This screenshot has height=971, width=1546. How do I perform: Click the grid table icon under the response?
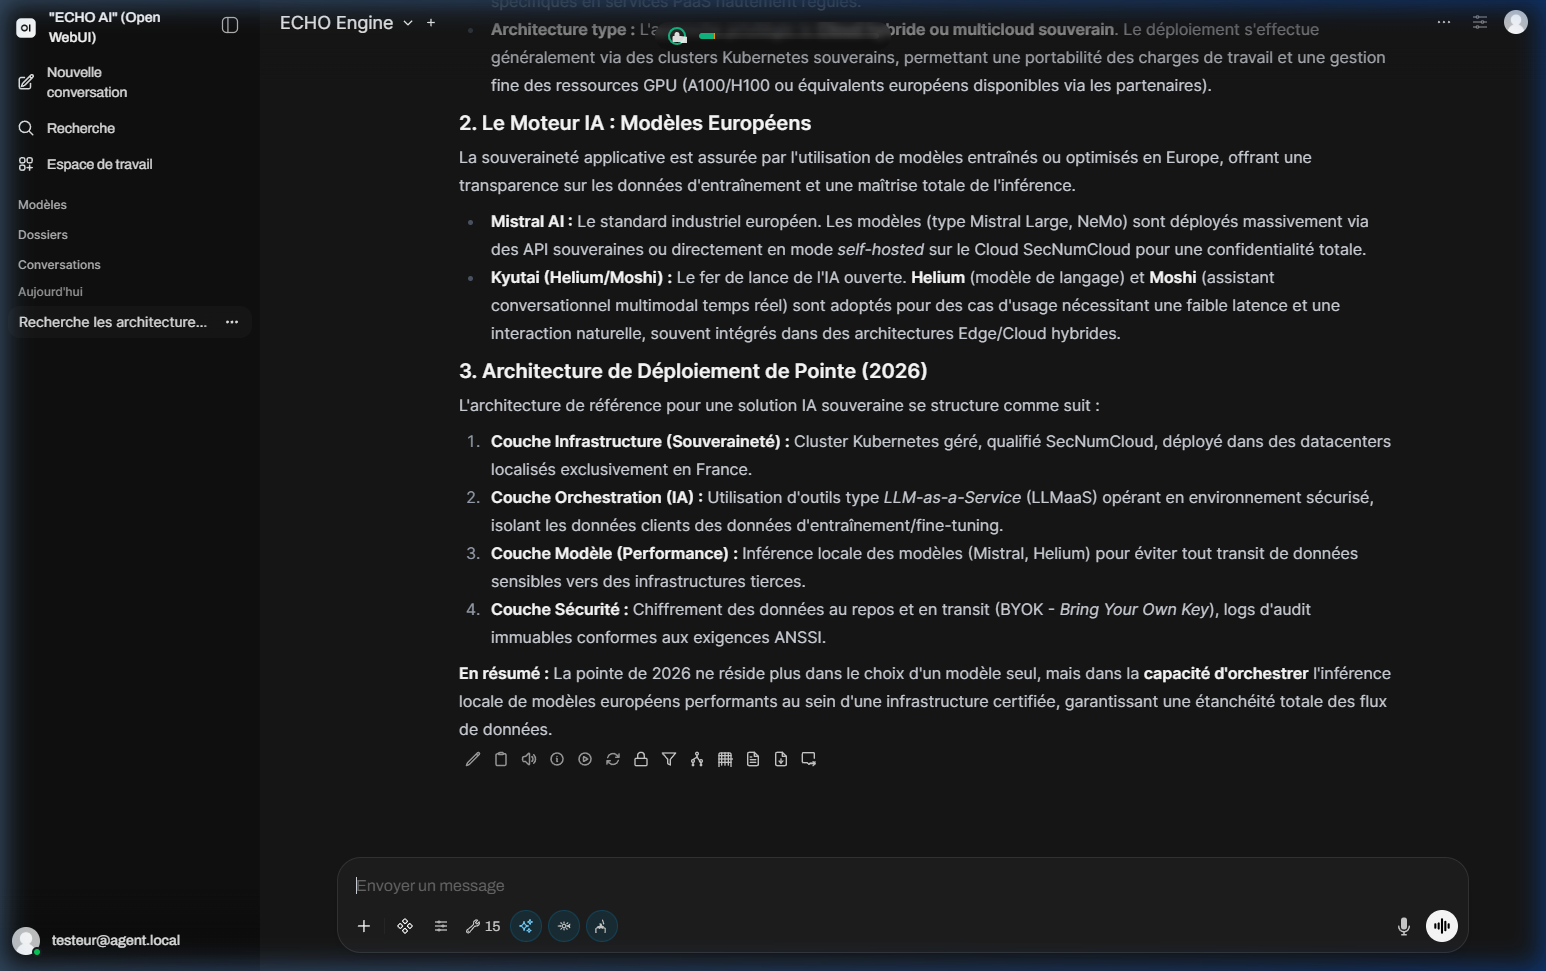point(725,759)
